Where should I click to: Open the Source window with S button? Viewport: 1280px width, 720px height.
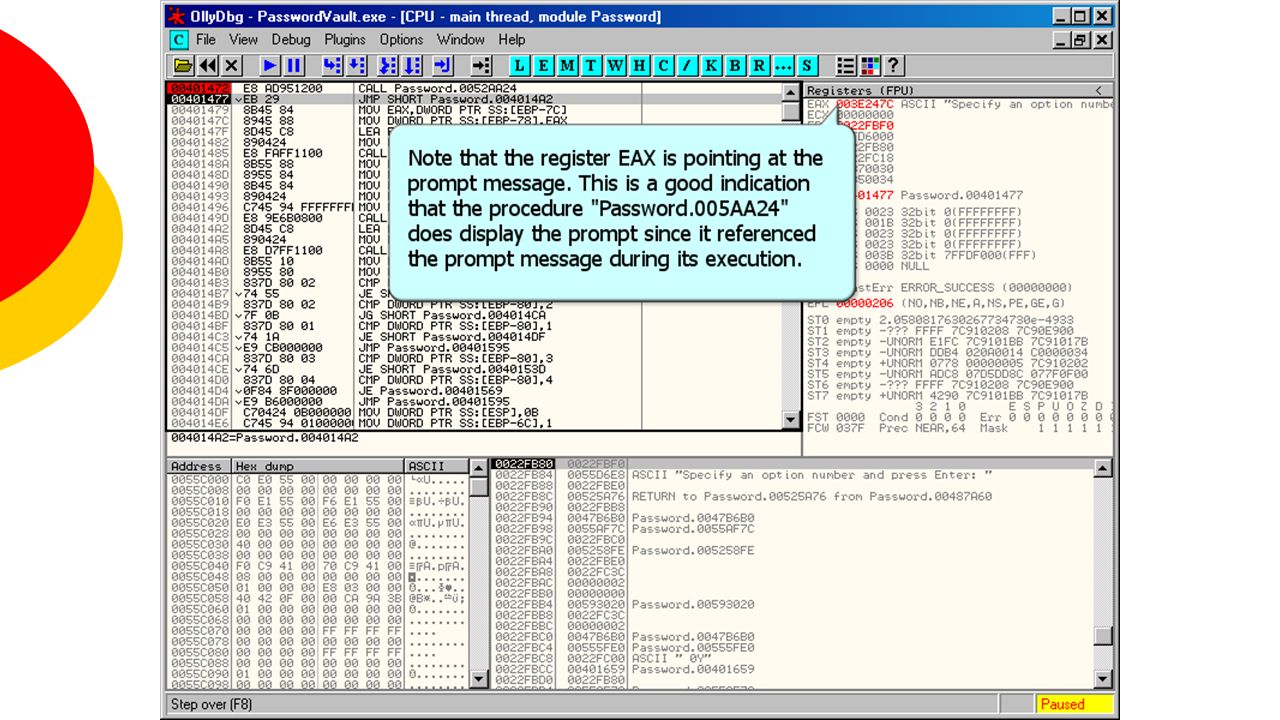click(x=807, y=66)
